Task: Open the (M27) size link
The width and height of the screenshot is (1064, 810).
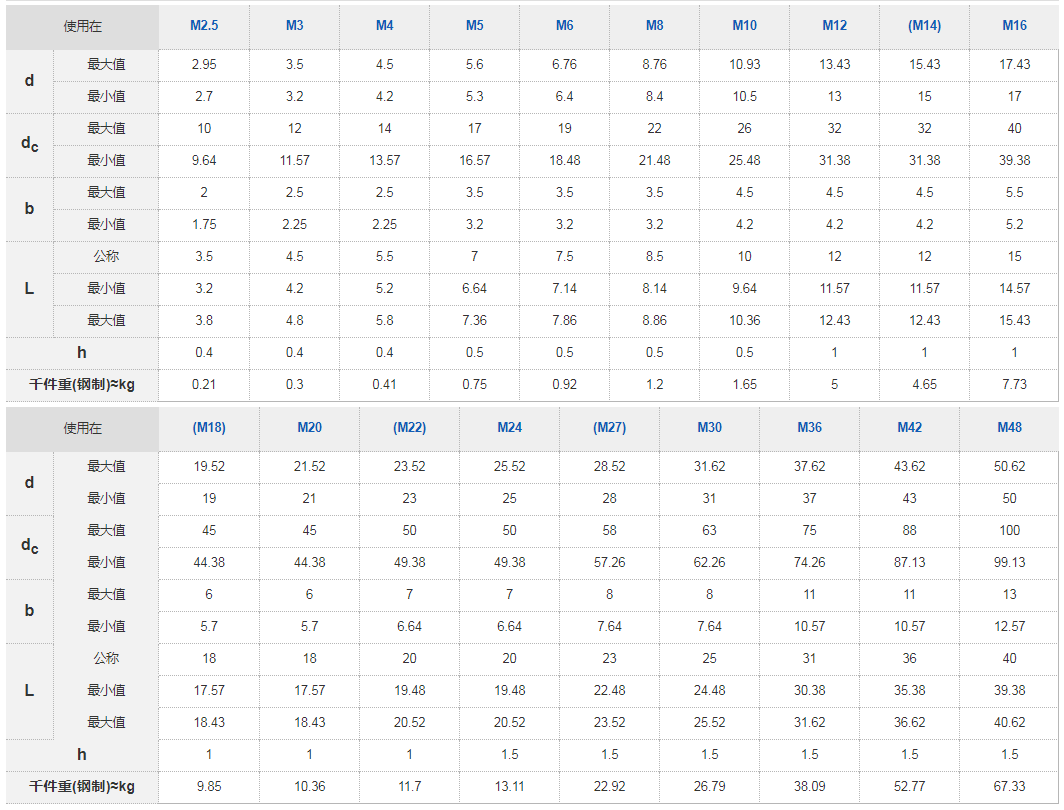Action: click(609, 427)
